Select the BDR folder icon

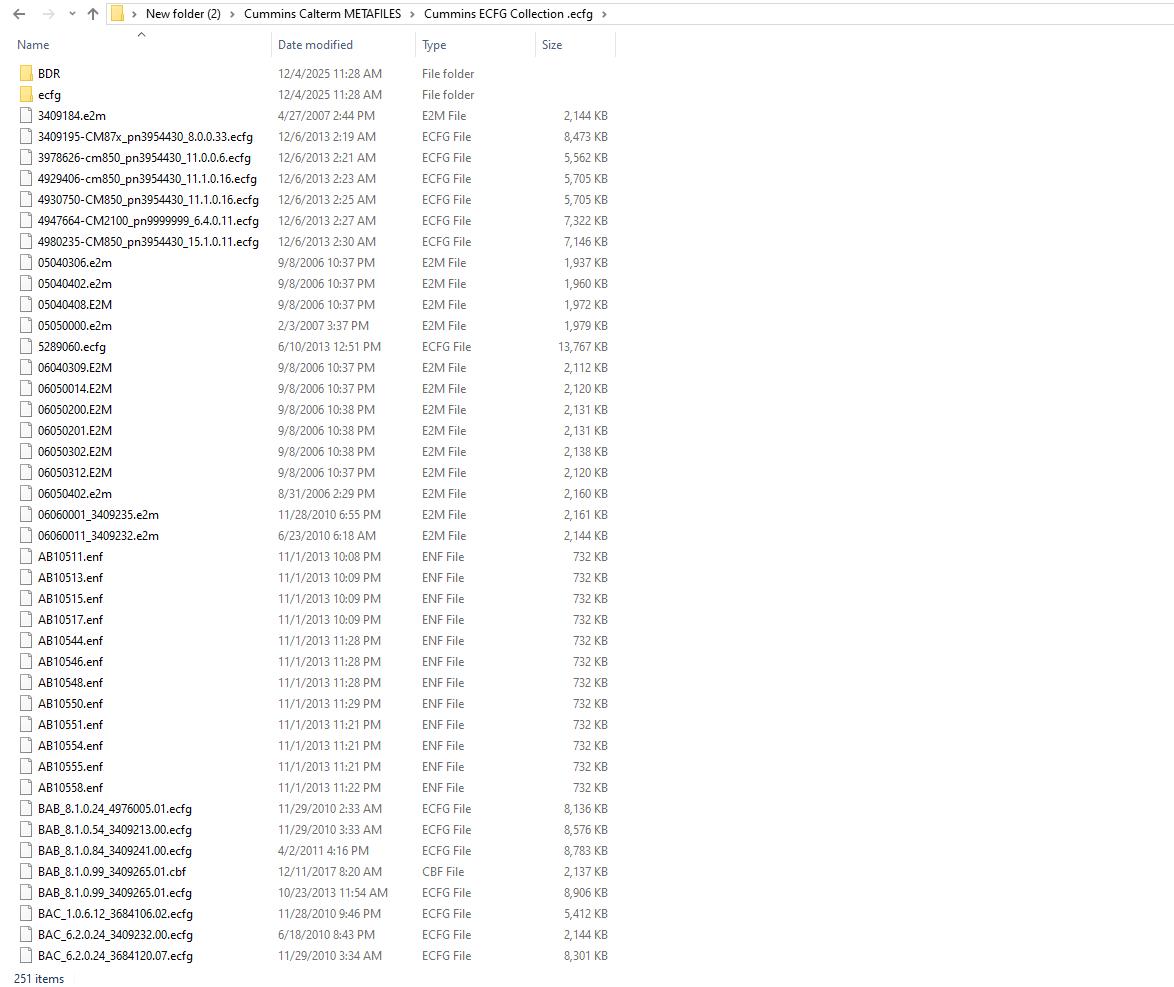coord(26,73)
